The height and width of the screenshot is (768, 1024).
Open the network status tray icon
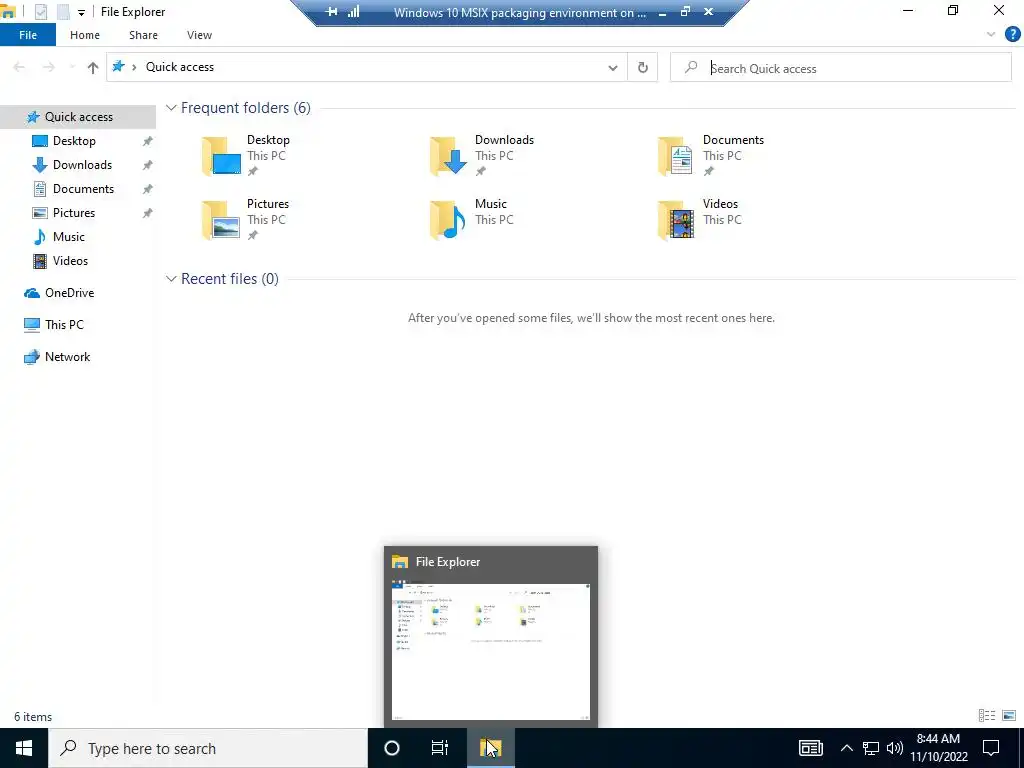click(x=871, y=748)
